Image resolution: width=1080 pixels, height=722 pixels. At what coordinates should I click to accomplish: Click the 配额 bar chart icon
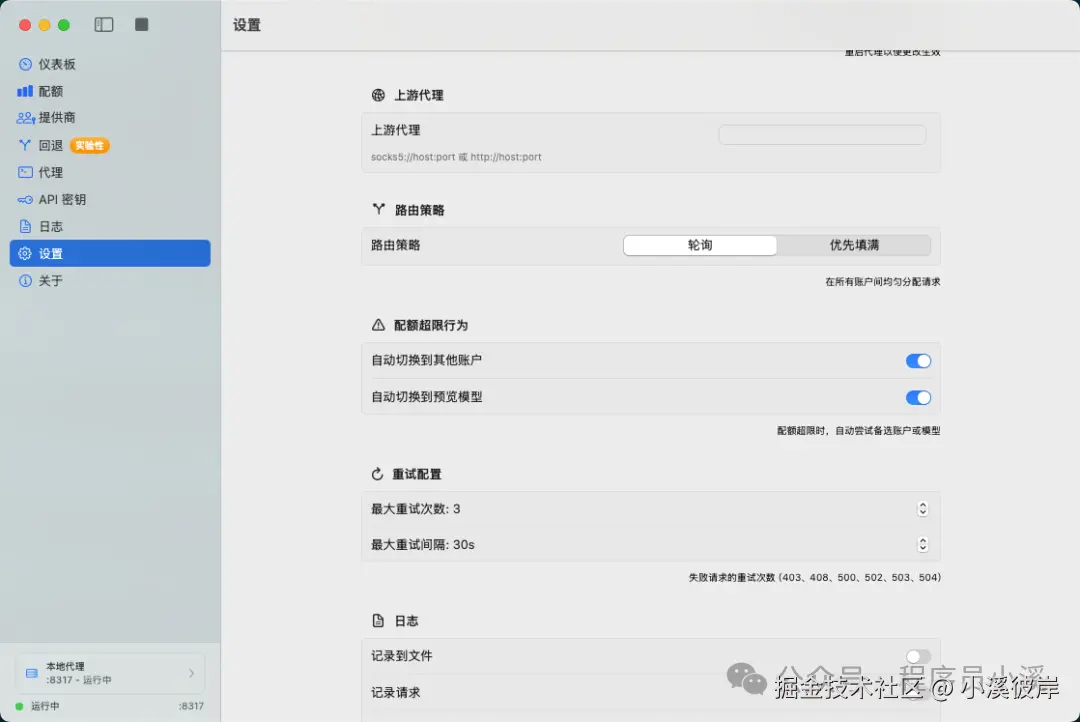25,91
